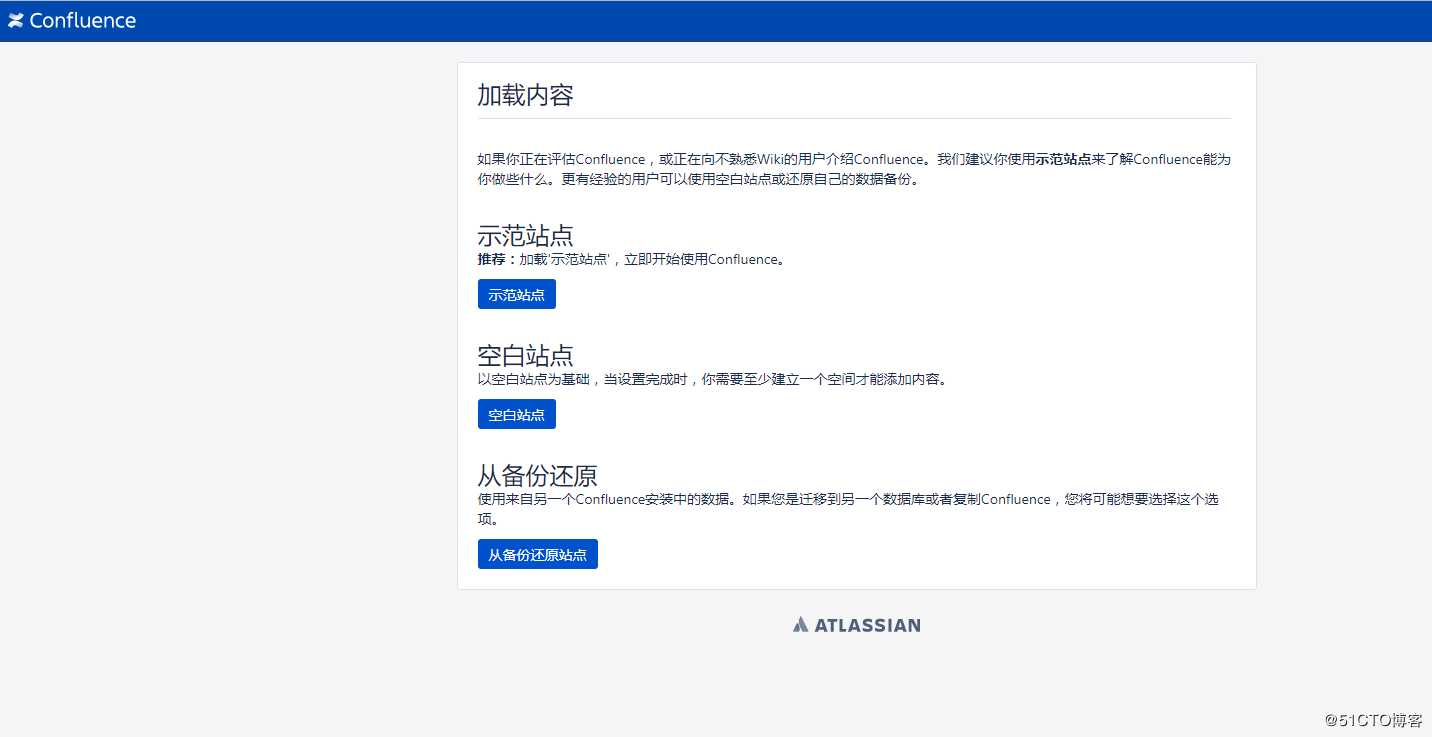Load the 示范站点 demo site button

[x=517, y=294]
